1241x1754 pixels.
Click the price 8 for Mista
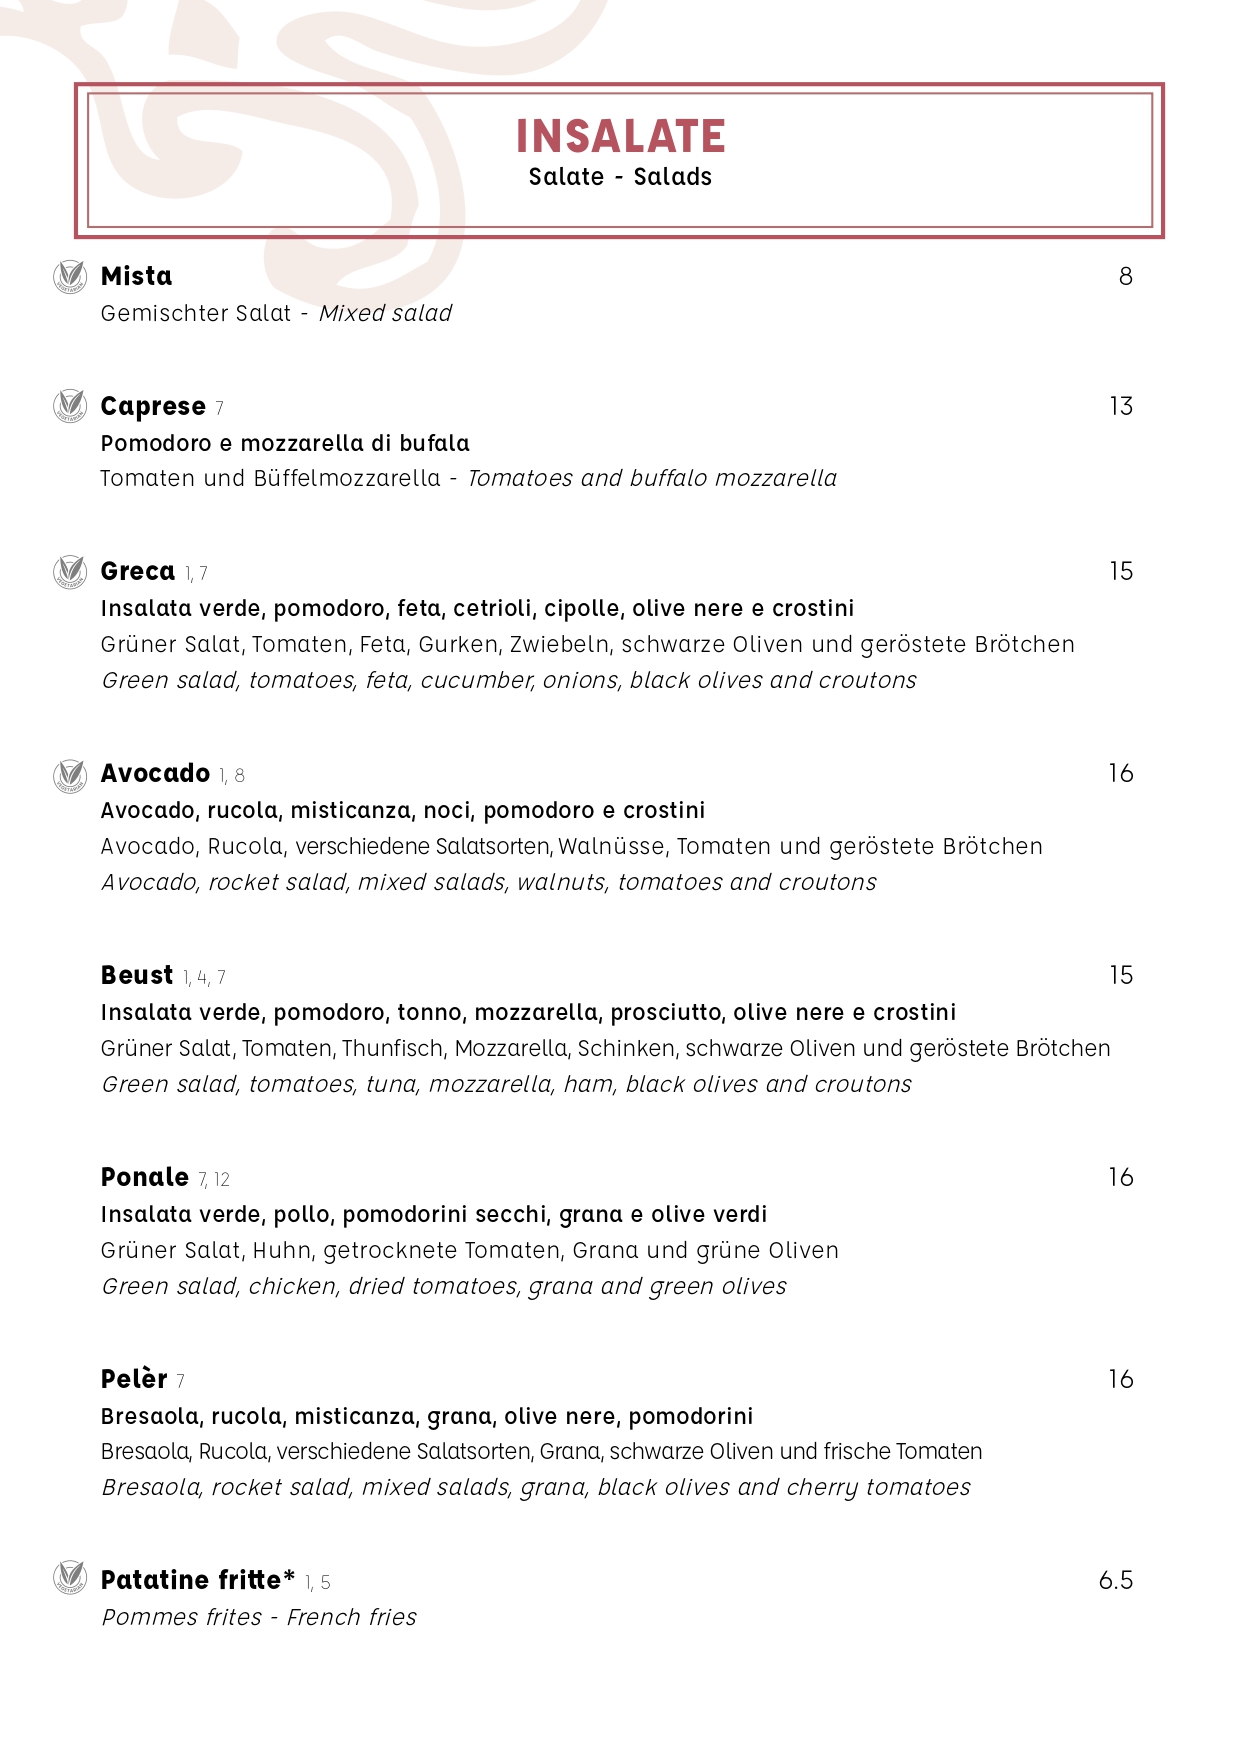point(1125,276)
